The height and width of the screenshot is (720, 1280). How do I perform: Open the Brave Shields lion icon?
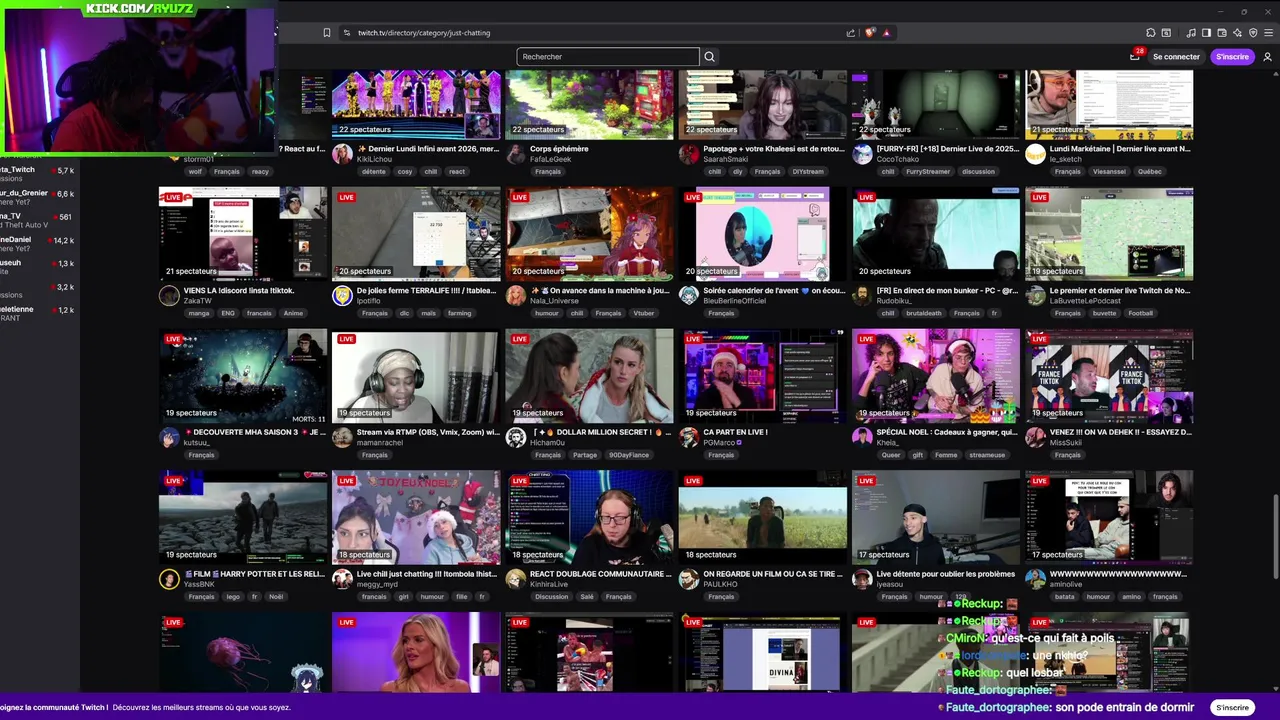pyautogui.click(x=870, y=32)
